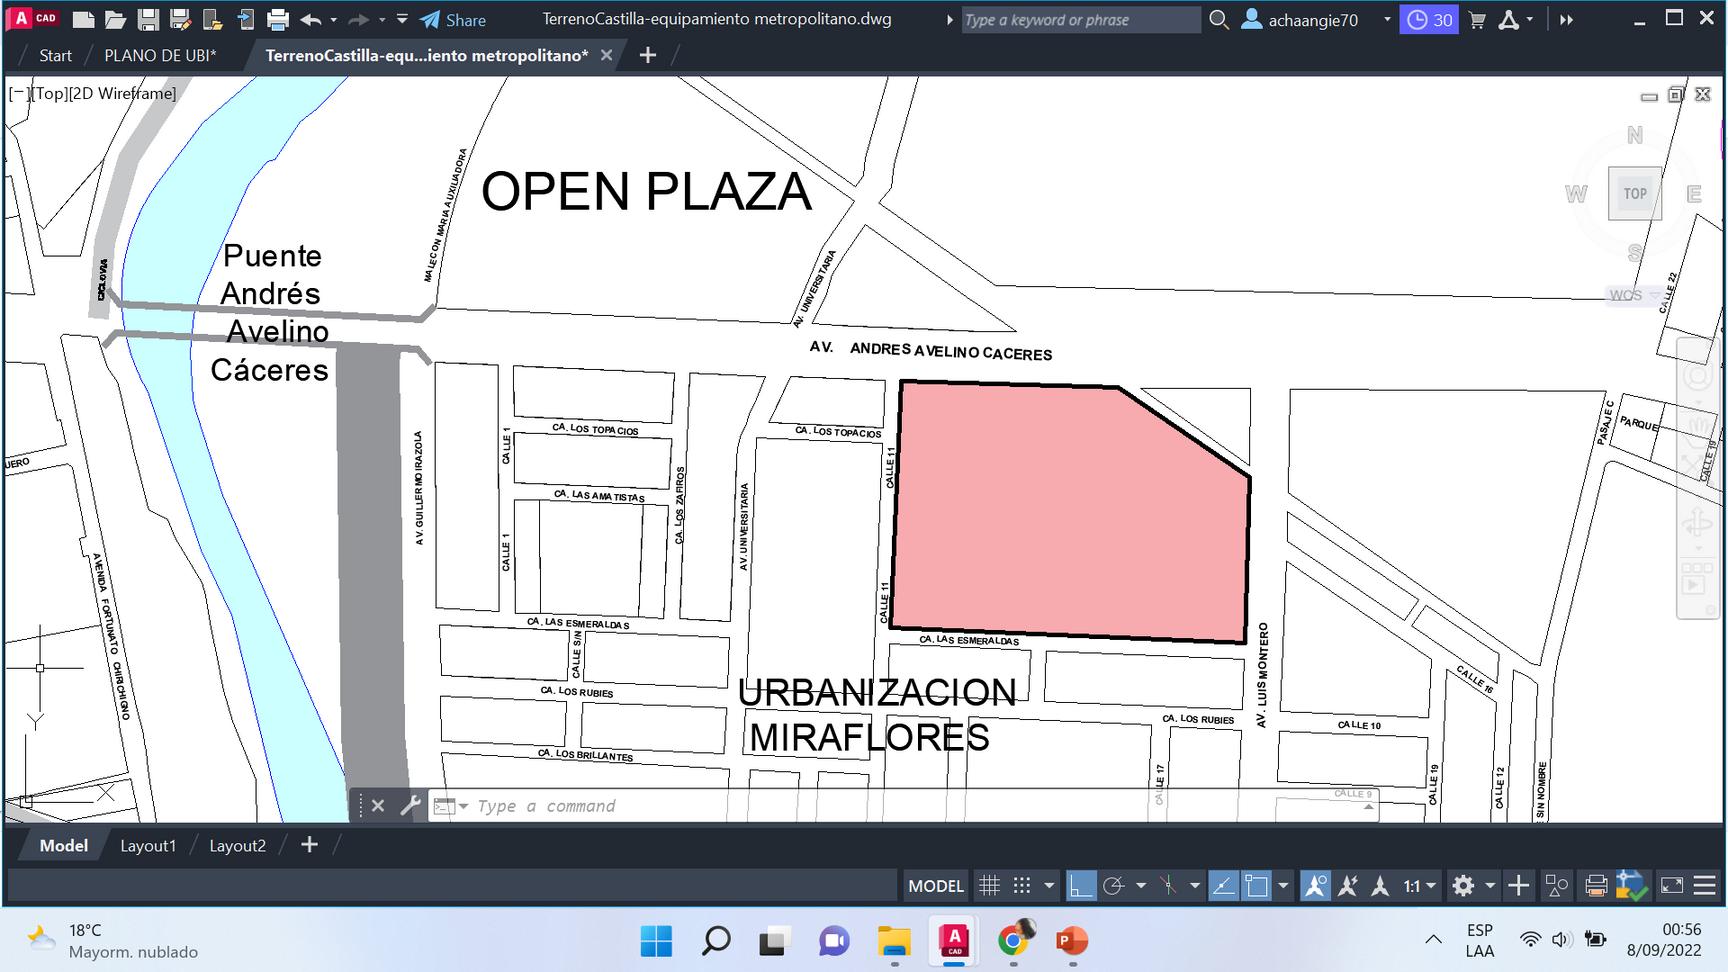The image size is (1728, 972).
Task: Expand the undo history dropdown
Action: (333, 20)
